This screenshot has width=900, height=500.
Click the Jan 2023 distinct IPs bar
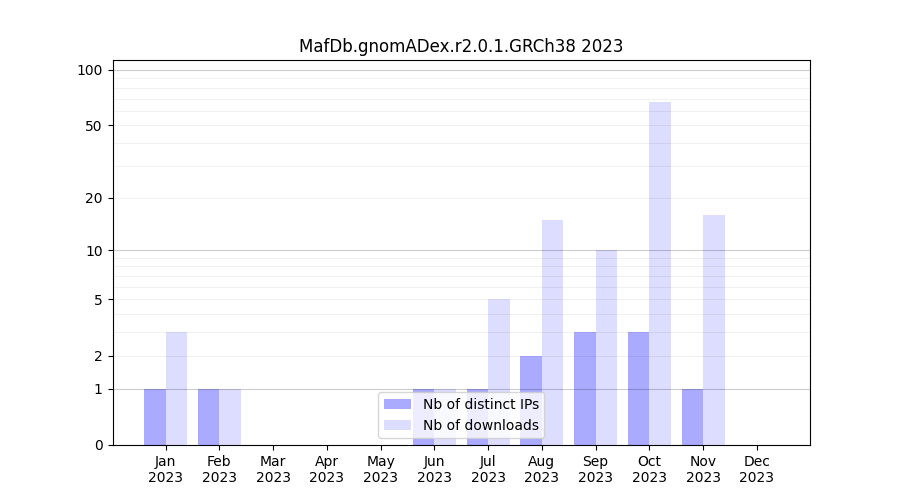pyautogui.click(x=155, y=417)
